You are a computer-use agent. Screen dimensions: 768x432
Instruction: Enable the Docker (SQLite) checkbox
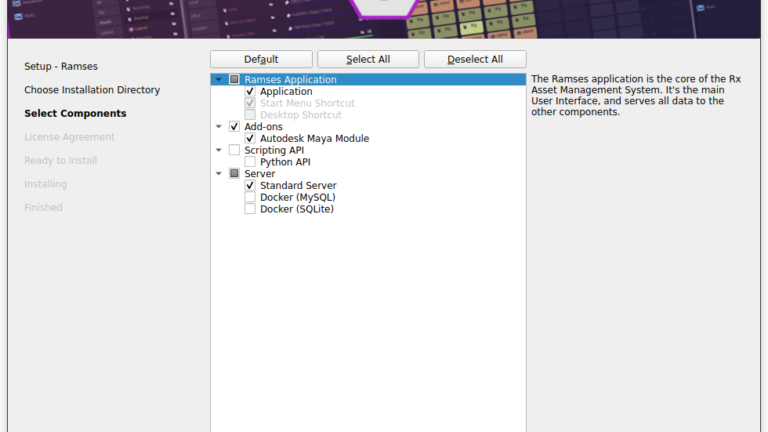coord(250,209)
